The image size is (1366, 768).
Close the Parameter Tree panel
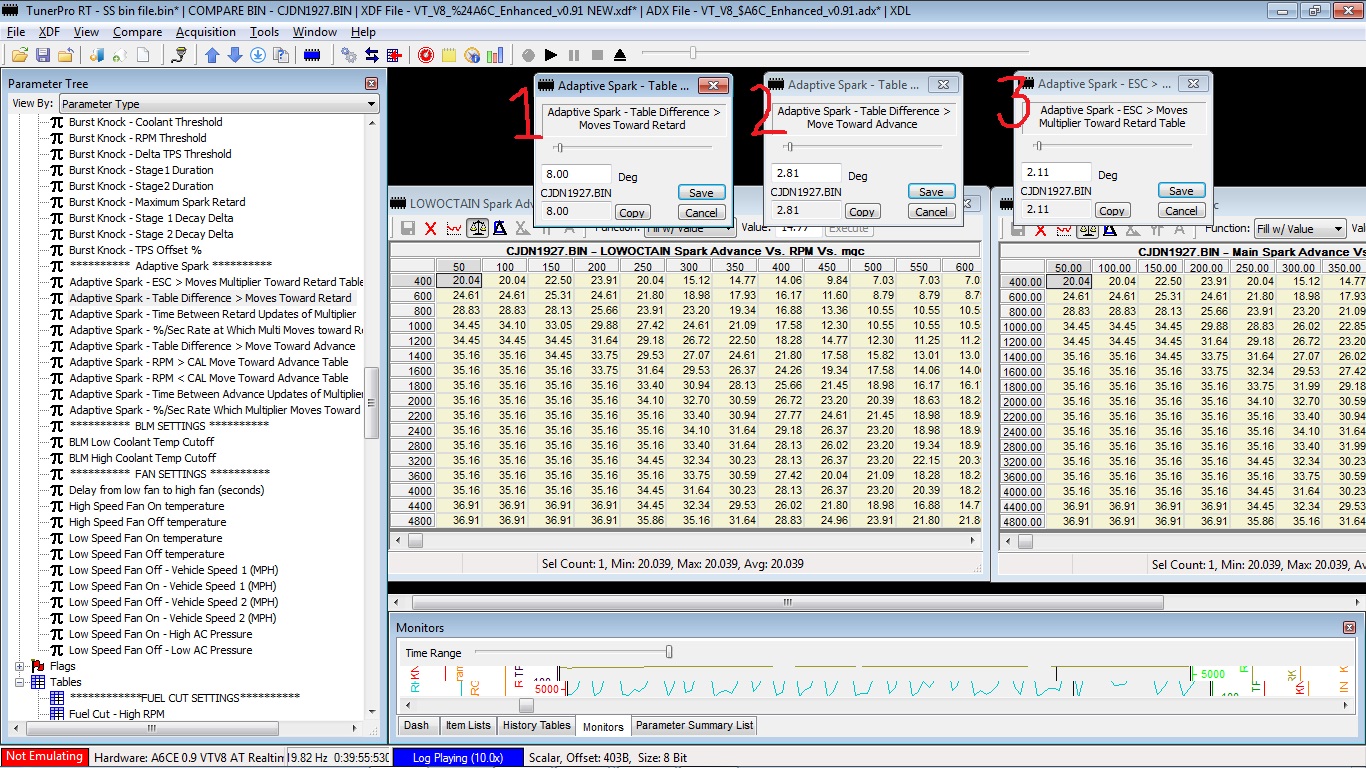pos(372,84)
